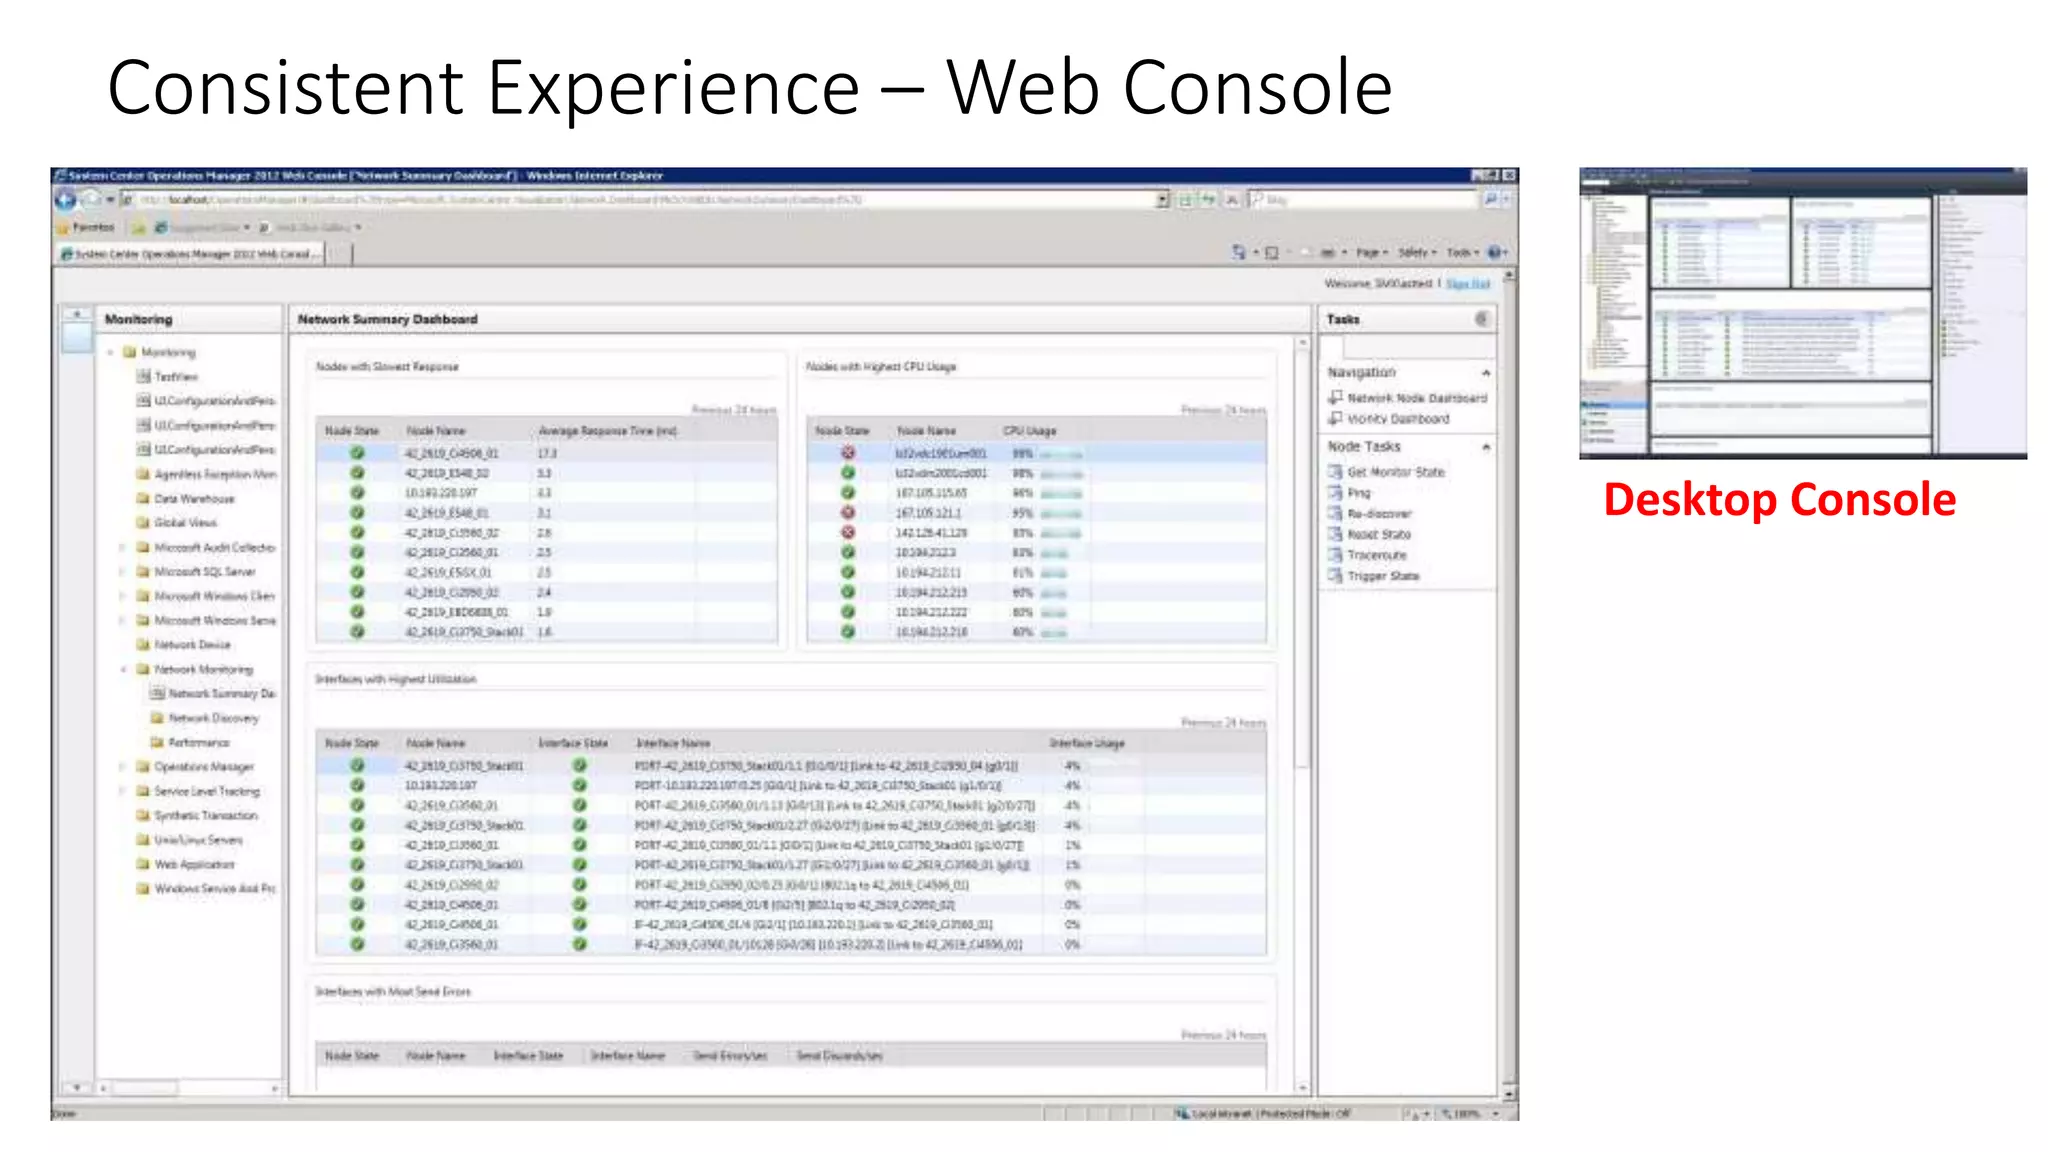Screen dimensions: 2048x1152
Task: Click the Bing search box
Action: coord(1364,199)
